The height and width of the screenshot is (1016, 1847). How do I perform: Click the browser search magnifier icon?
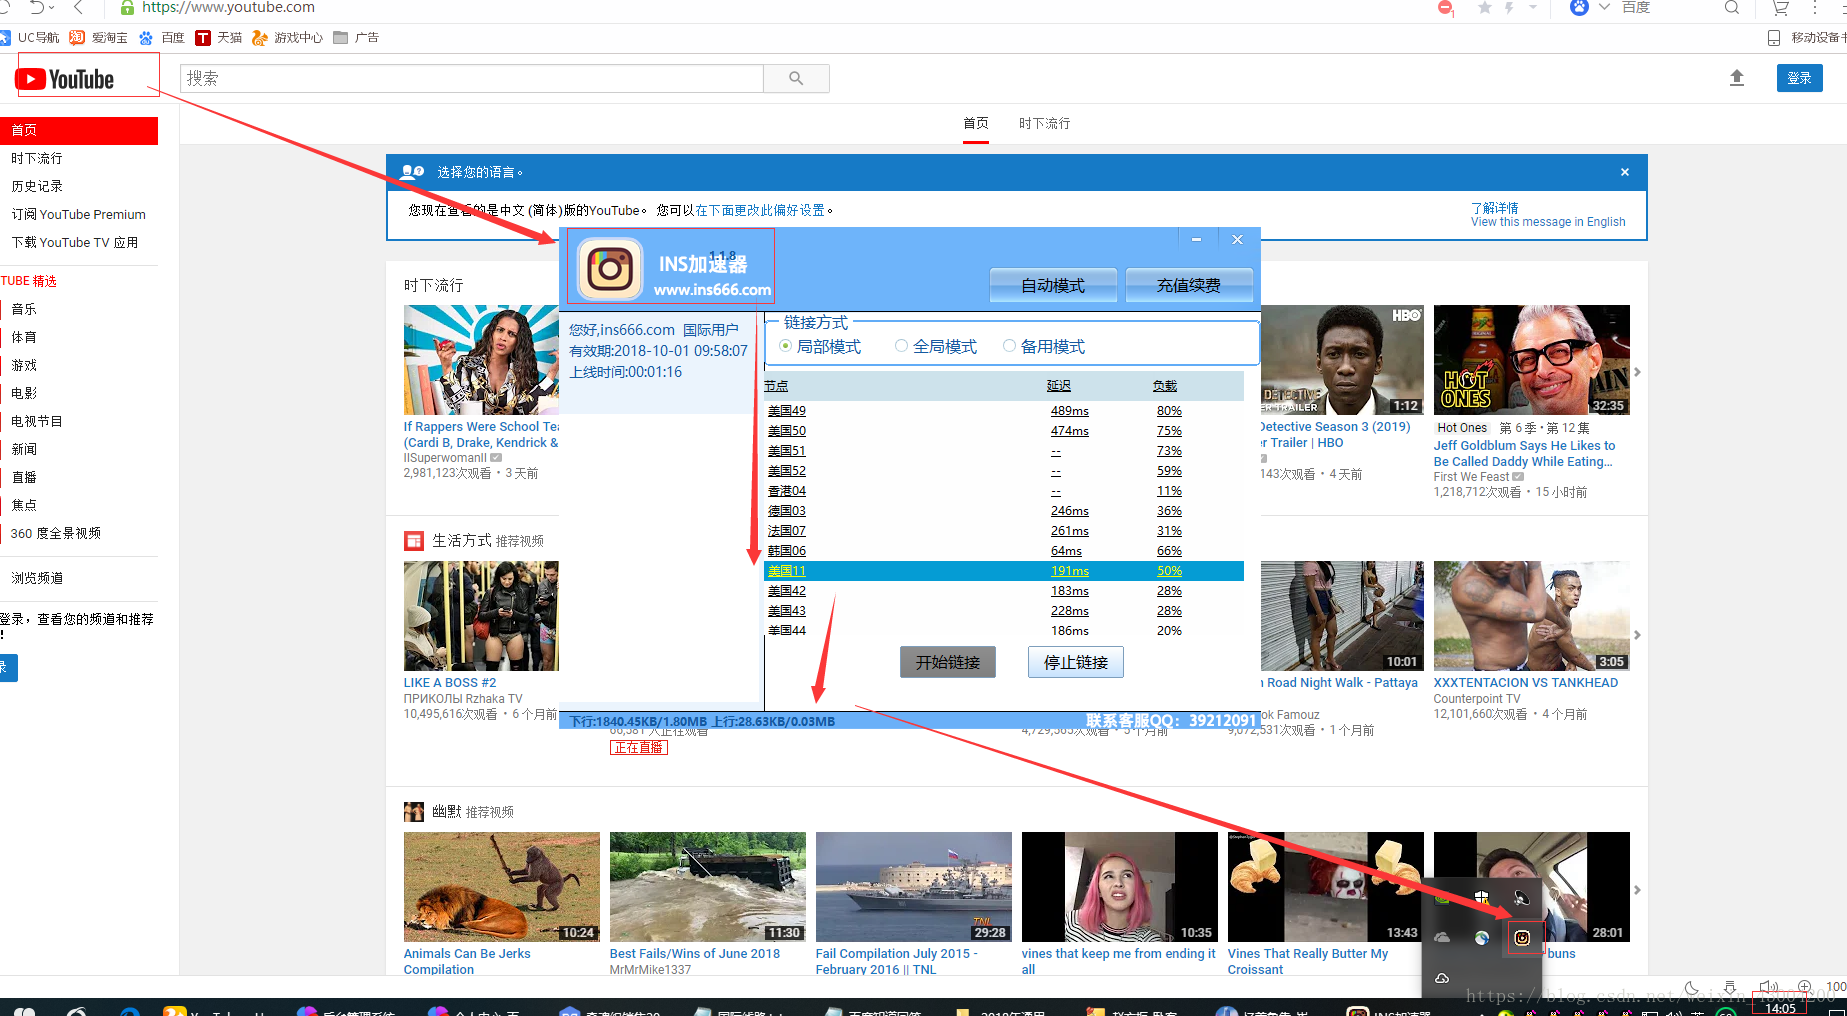(1732, 8)
